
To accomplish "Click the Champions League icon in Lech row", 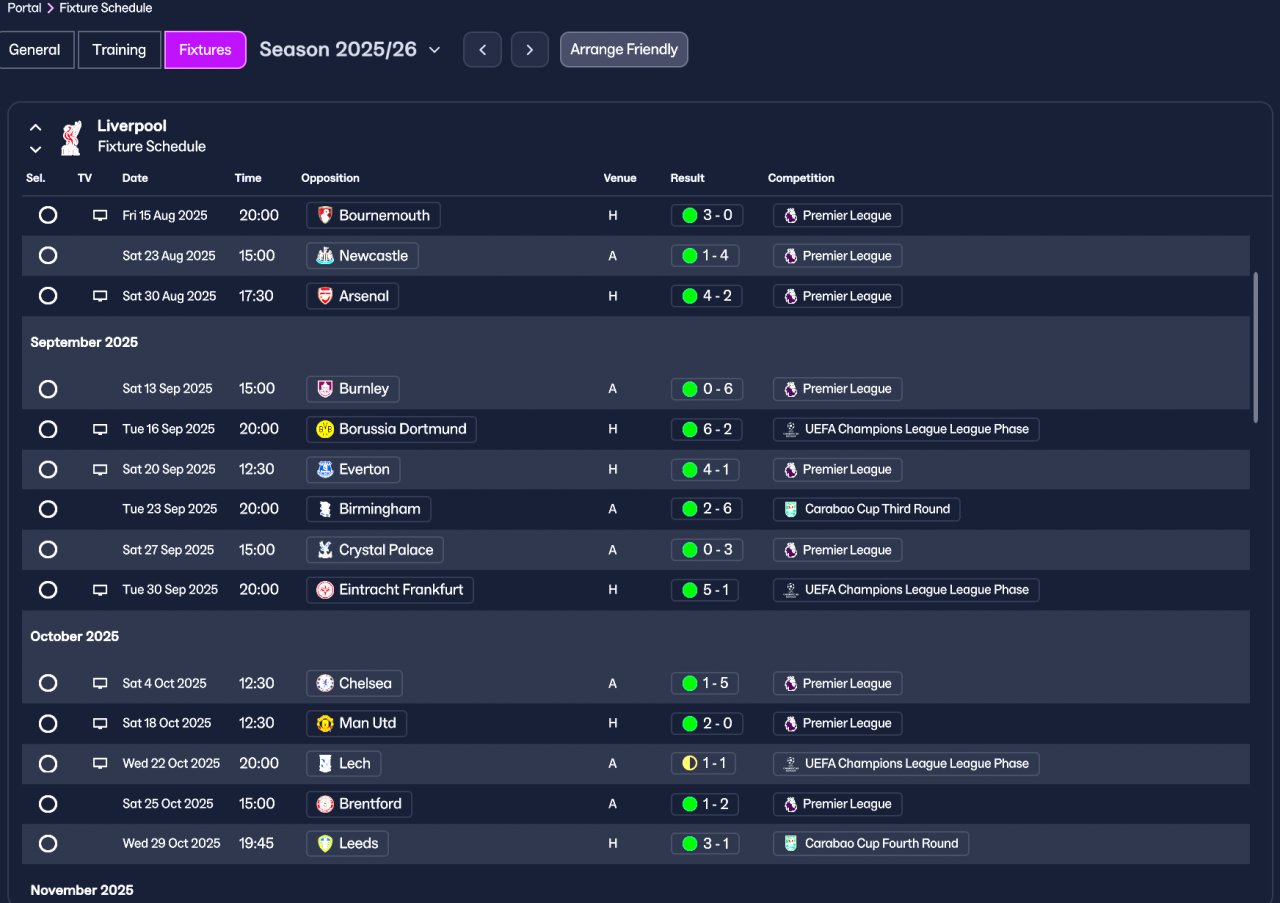I will (791, 764).
